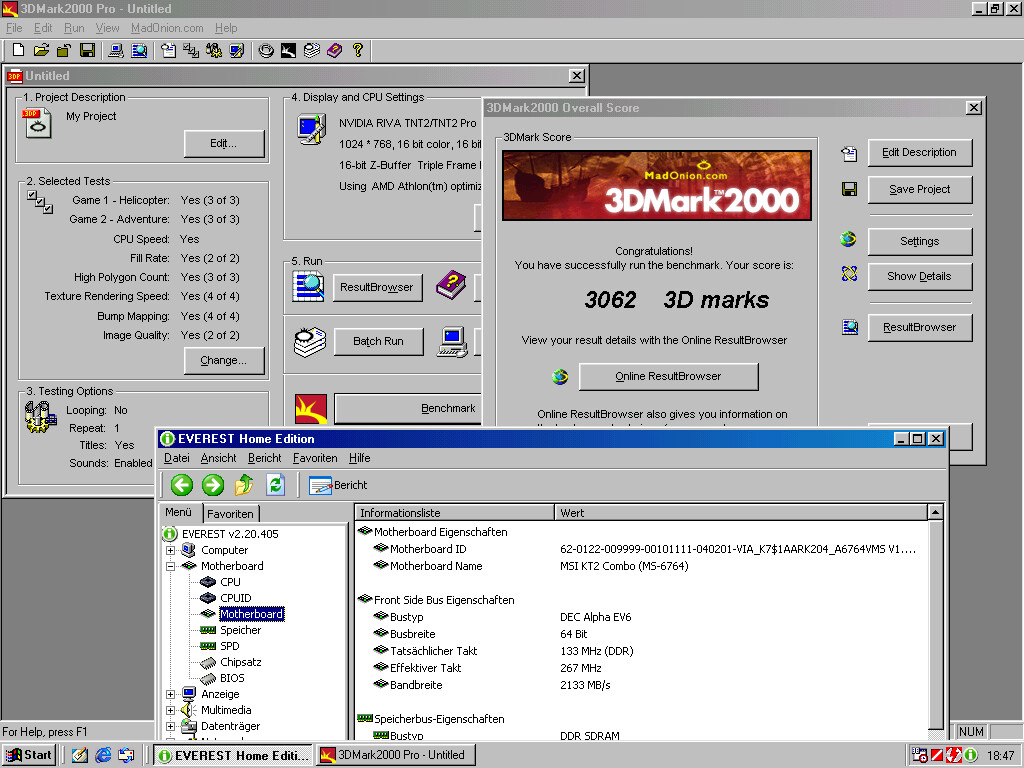
Task: Click the Bericht report toolbar button
Action: pos(338,485)
